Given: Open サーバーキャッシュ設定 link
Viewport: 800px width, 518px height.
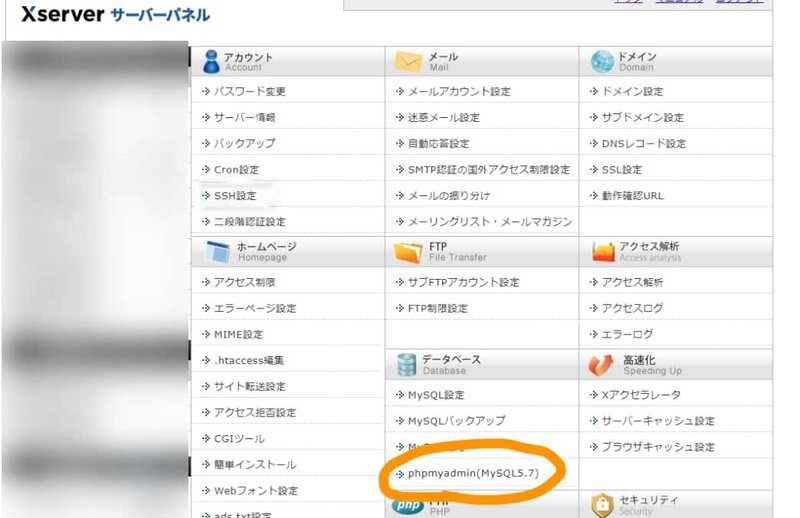Looking at the screenshot, I should tap(658, 421).
